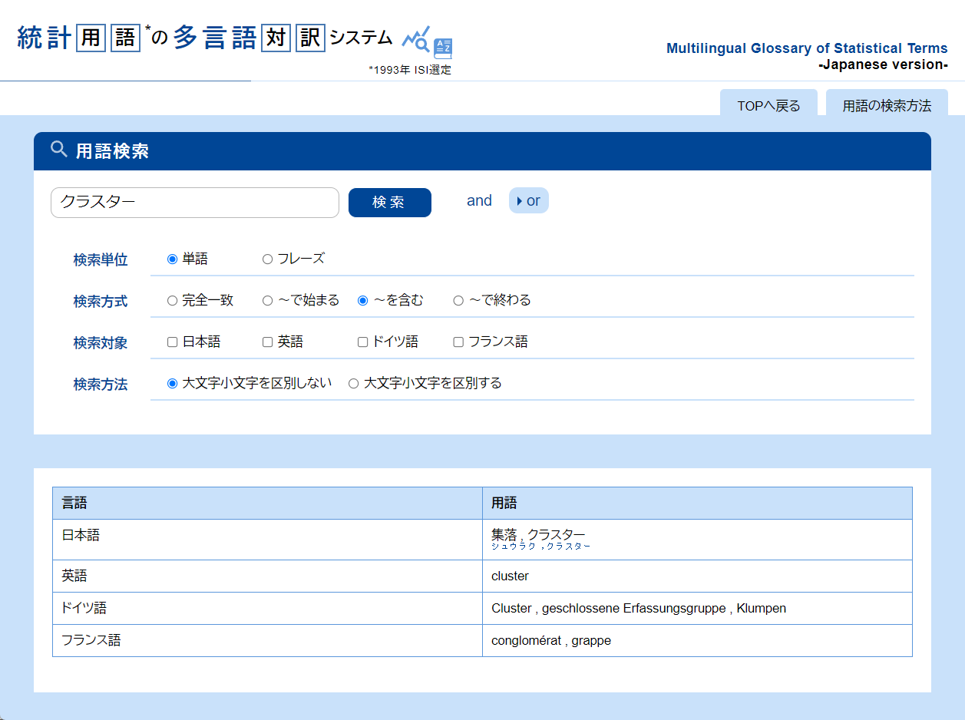Image resolution: width=965 pixels, height=720 pixels.
Task: Click the magnifier icon beside 用語検索
Action: 59,150
